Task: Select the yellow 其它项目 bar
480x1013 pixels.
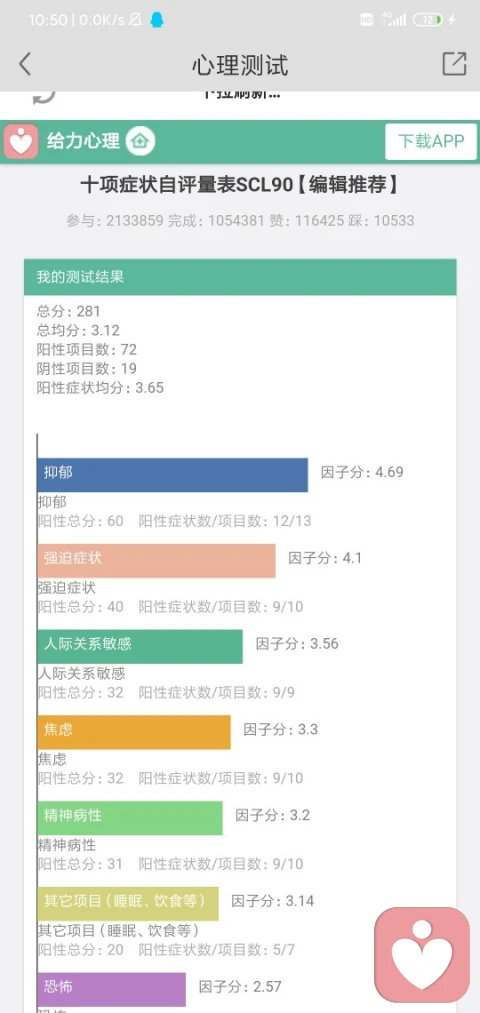Action: coord(128,903)
